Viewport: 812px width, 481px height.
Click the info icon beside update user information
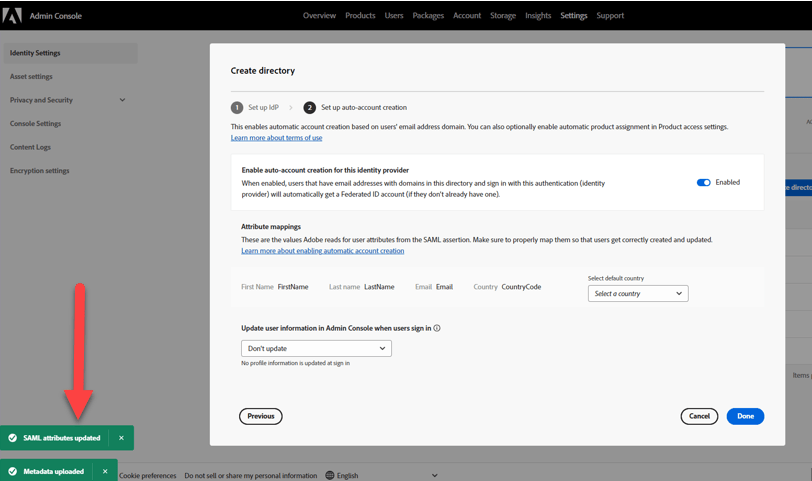point(437,328)
